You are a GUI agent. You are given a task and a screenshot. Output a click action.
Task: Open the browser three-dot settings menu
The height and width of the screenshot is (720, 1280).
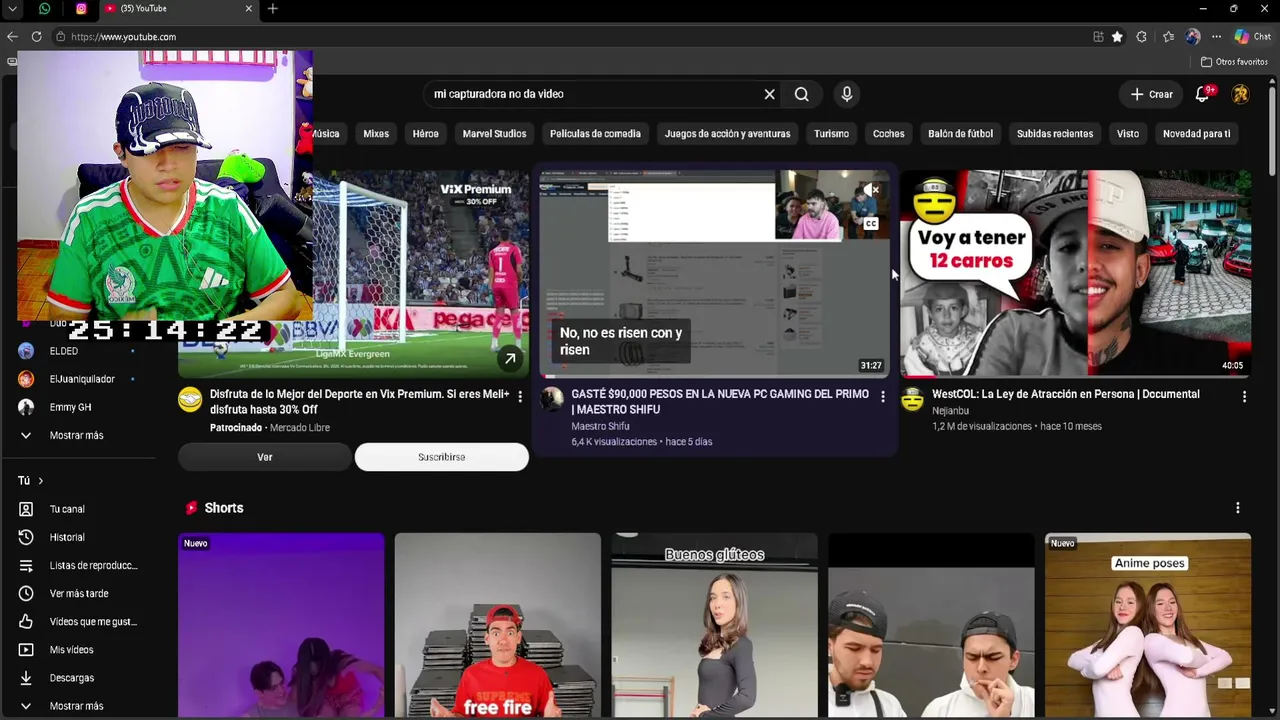[x=1217, y=37]
